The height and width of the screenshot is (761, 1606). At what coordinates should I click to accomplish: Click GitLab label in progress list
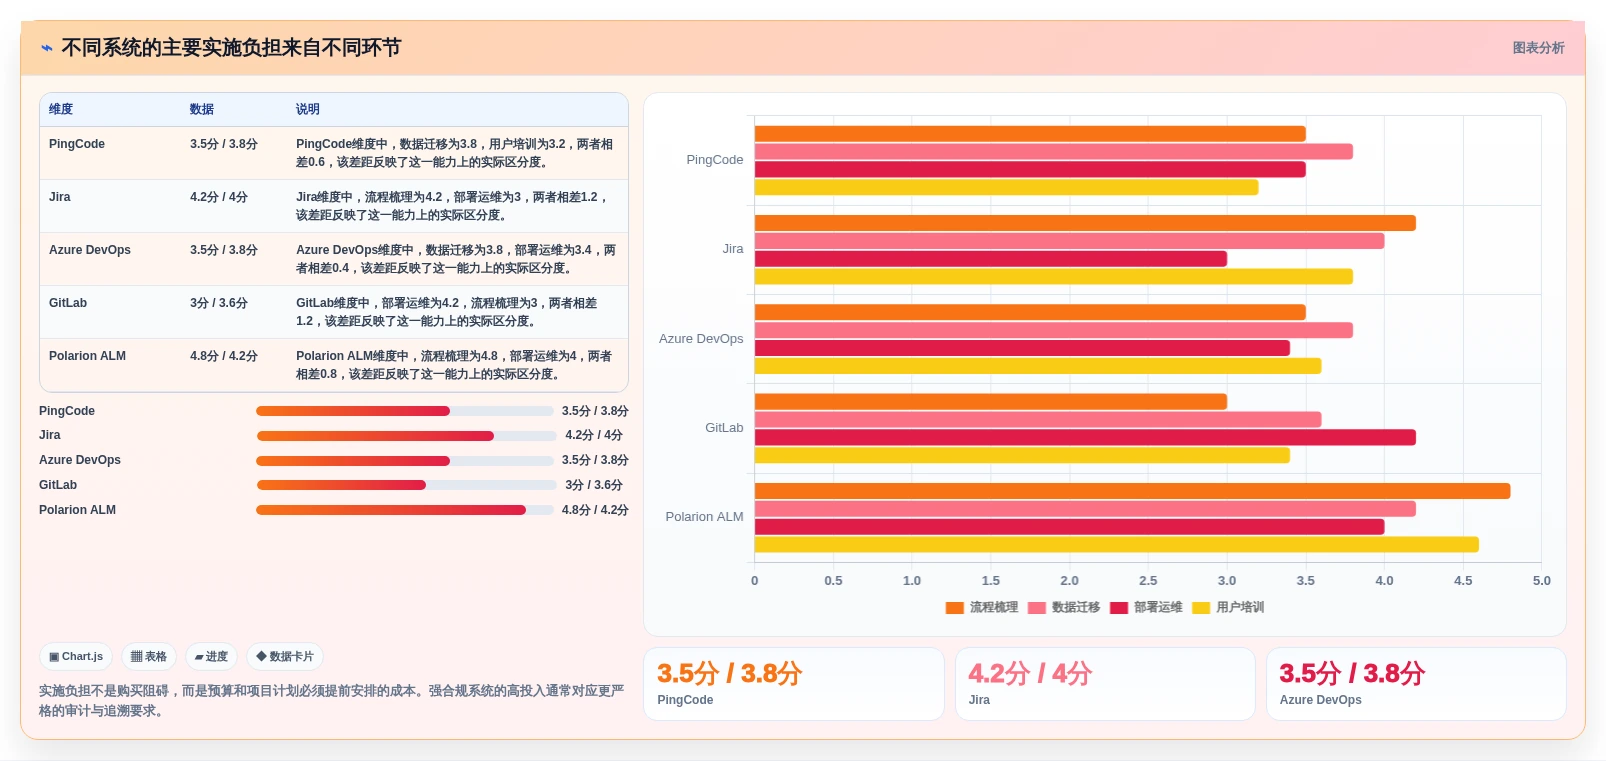pos(58,485)
